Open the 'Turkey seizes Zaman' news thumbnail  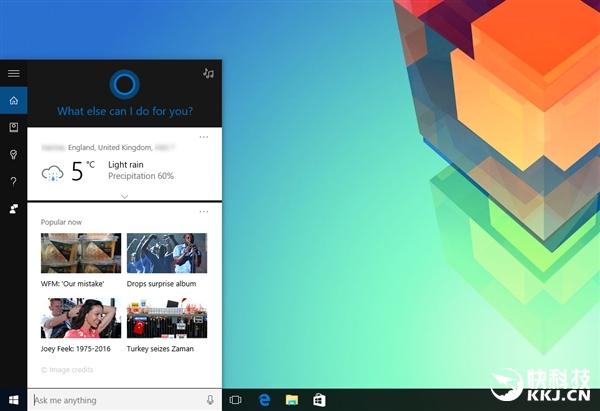click(x=167, y=319)
